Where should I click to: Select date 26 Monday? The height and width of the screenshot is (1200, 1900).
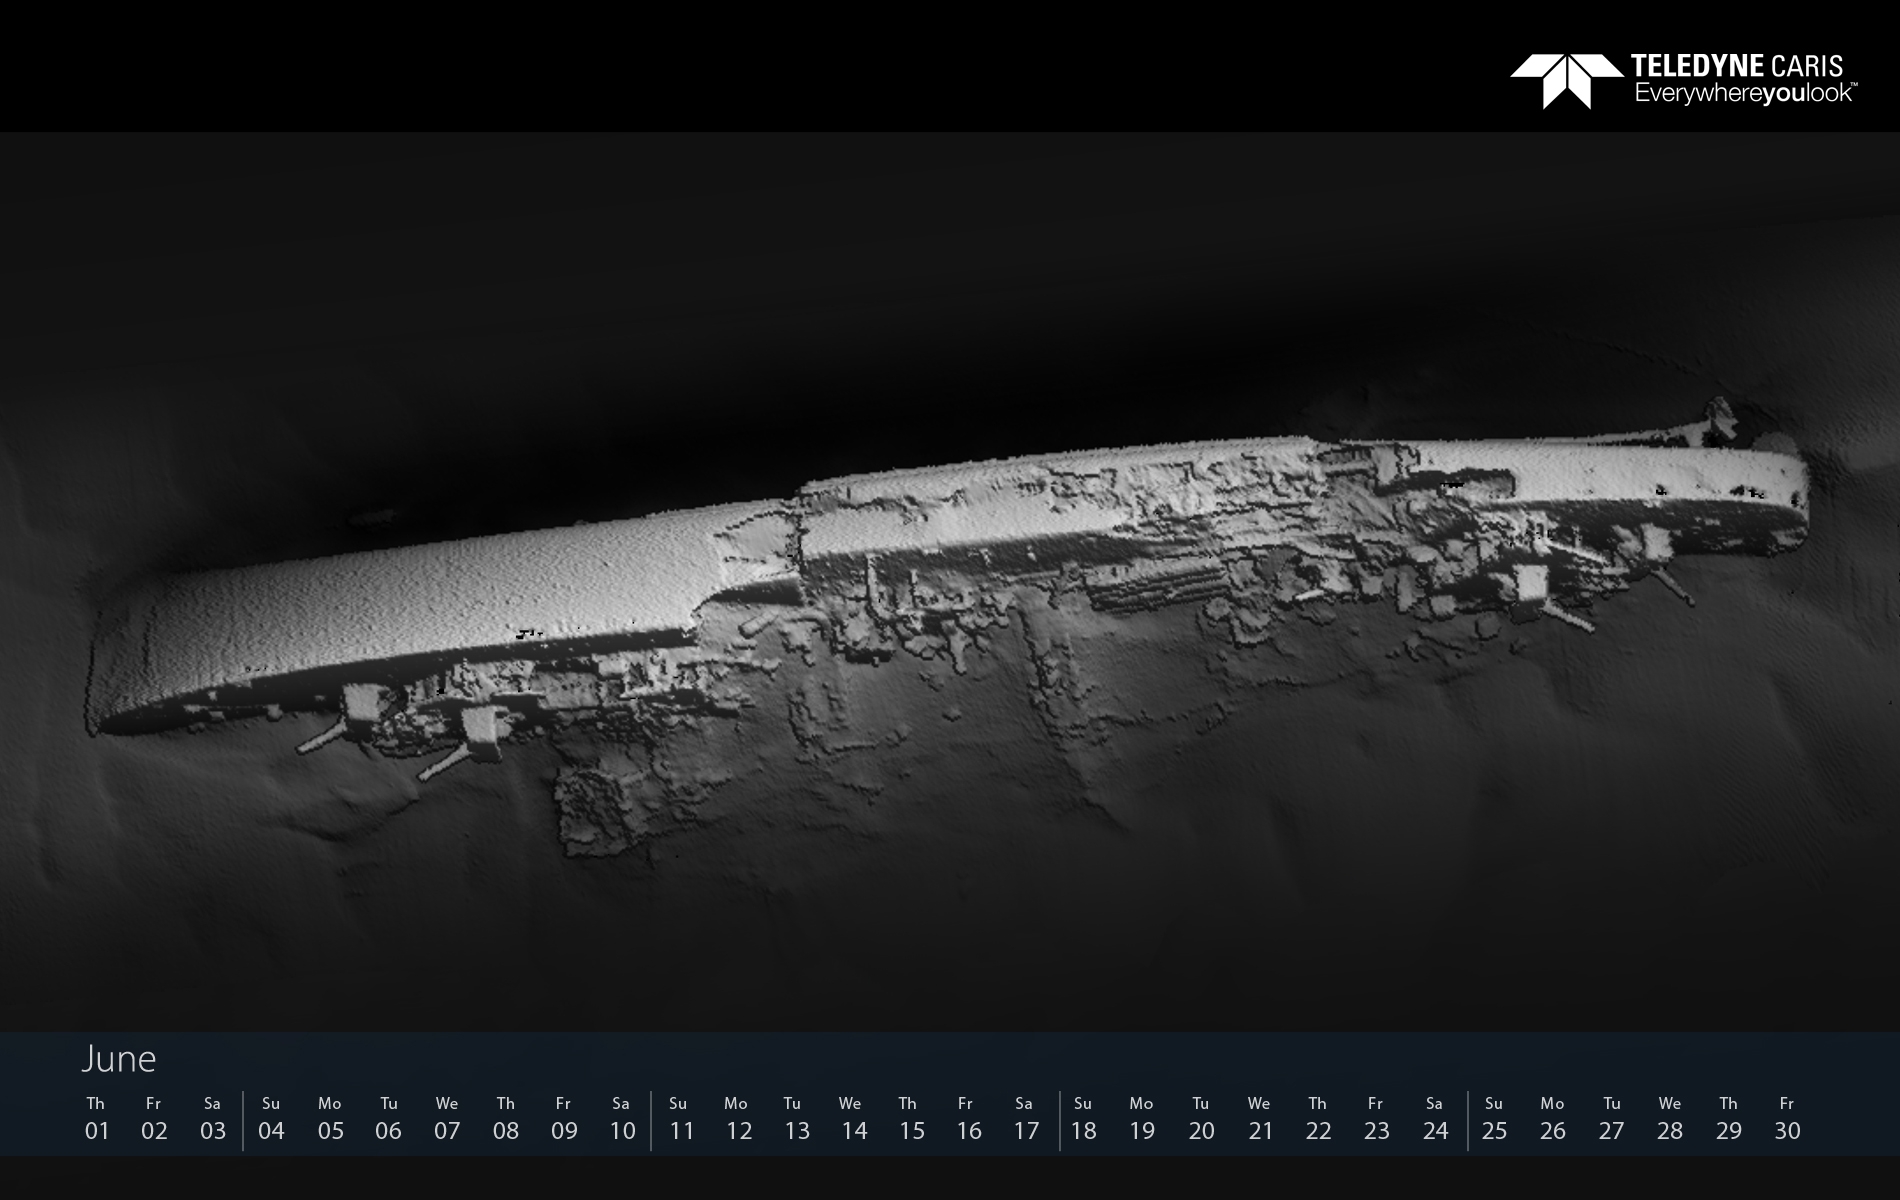tap(1552, 1119)
